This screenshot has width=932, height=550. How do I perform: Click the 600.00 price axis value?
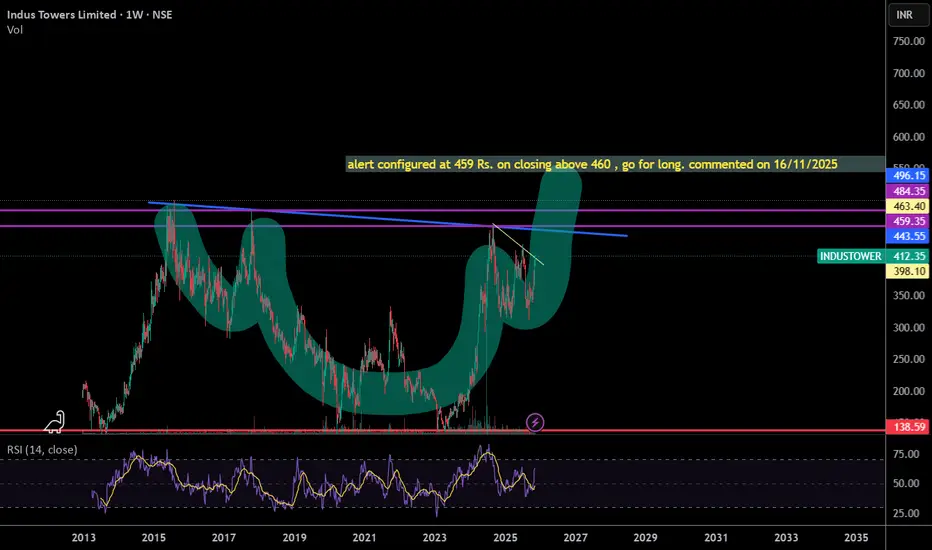(x=909, y=137)
